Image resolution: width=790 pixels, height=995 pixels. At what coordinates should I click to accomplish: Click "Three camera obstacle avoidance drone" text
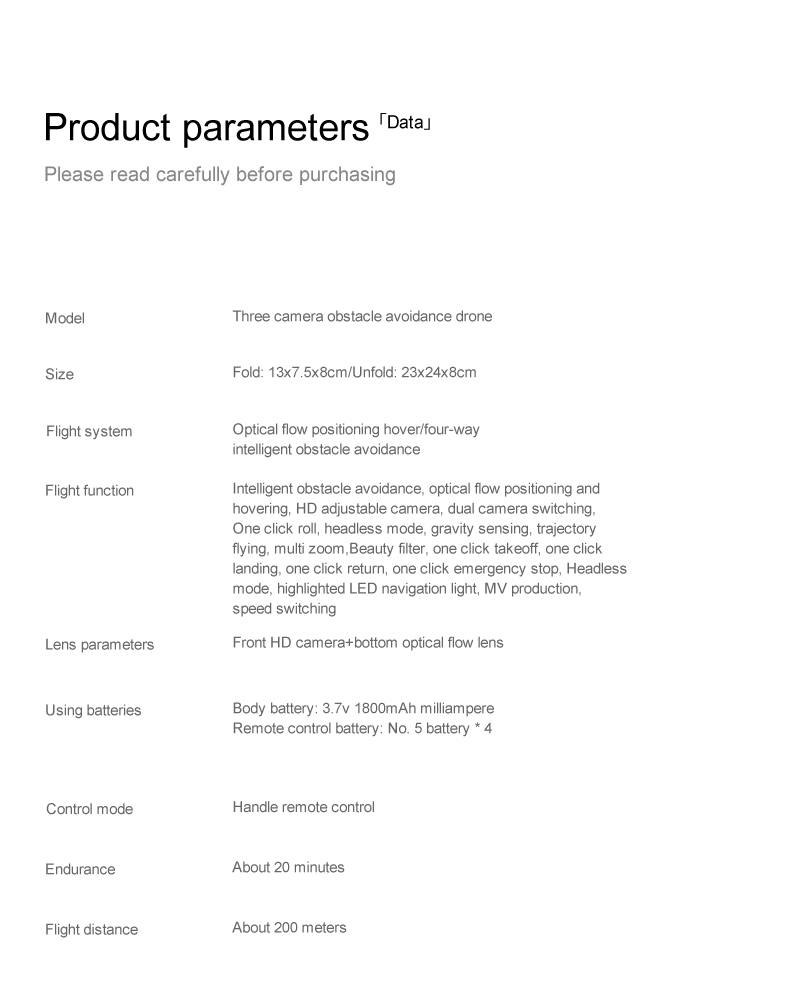pyautogui.click(x=362, y=317)
